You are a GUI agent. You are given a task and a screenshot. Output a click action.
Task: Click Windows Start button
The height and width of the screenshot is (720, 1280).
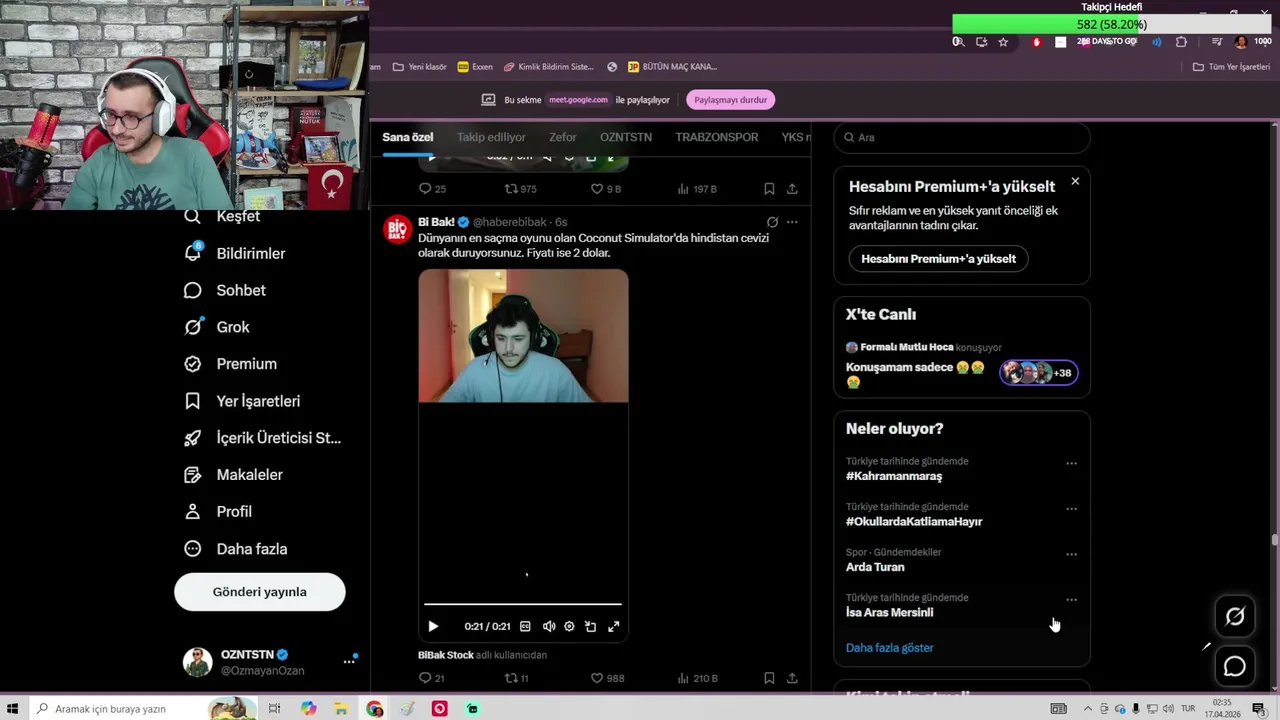(x=13, y=709)
